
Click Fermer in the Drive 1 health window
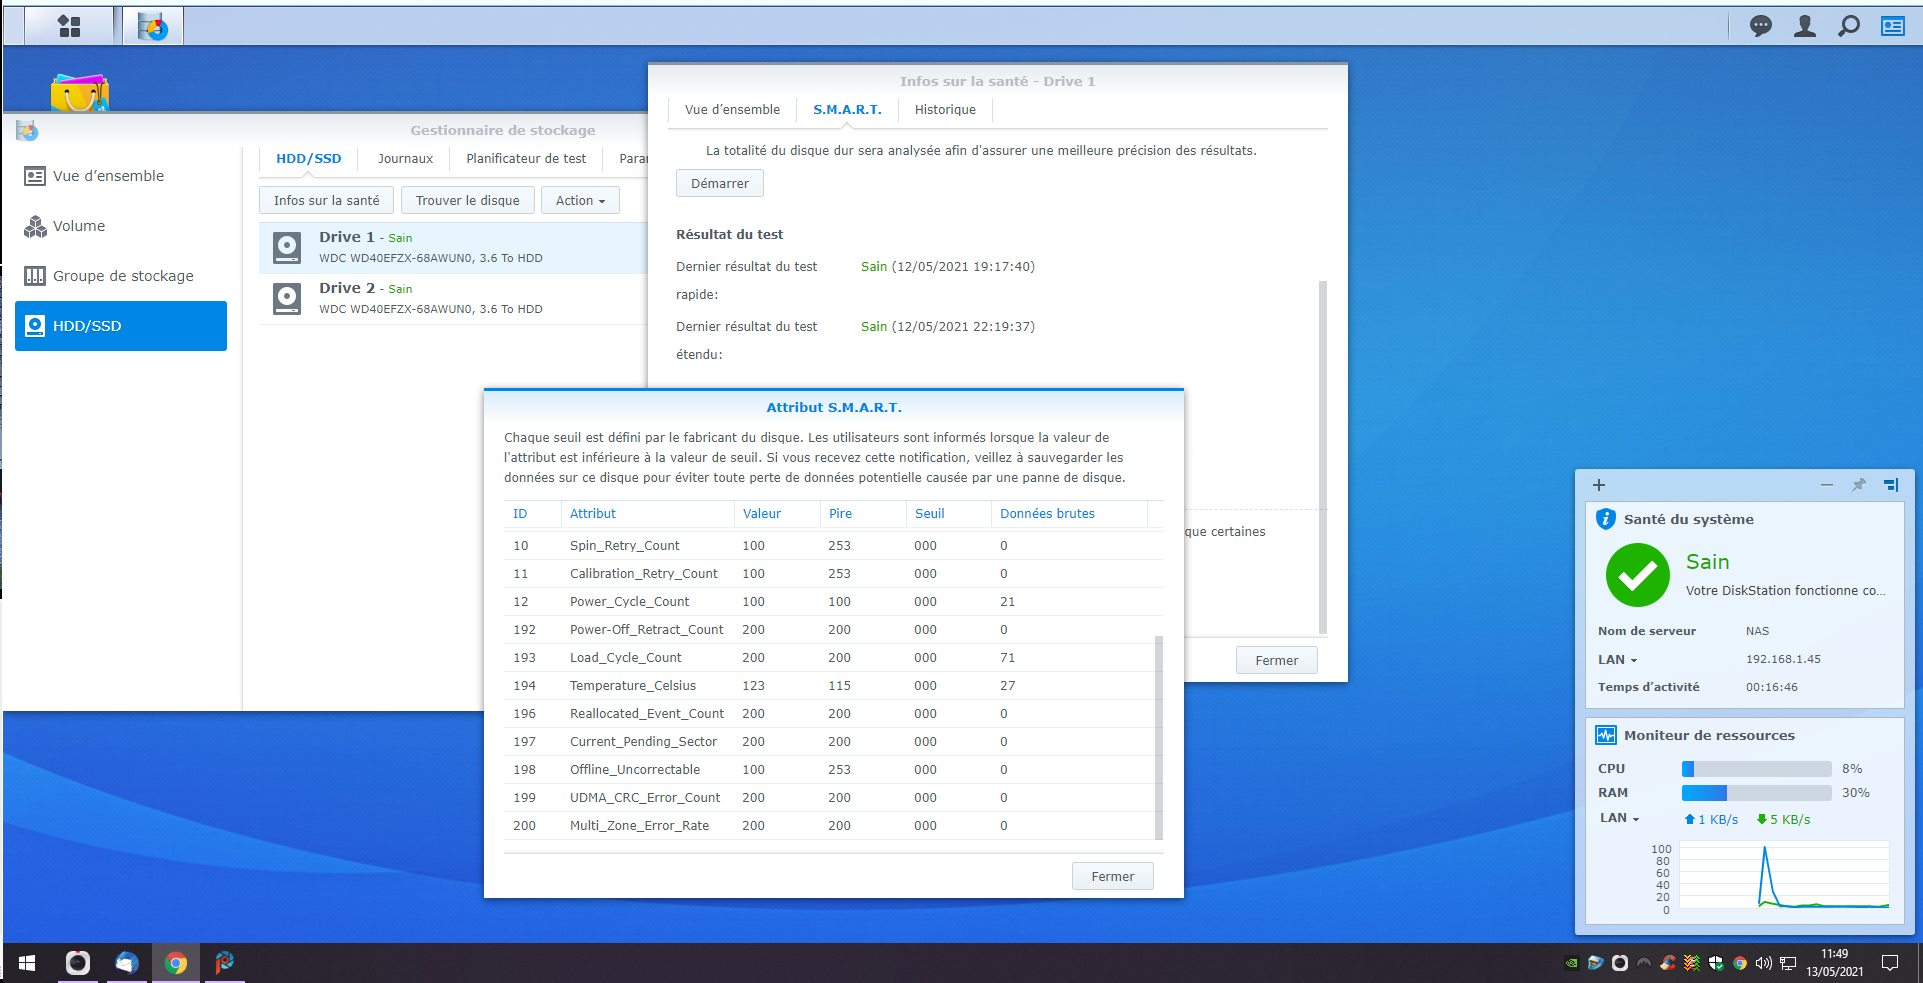(x=1276, y=660)
